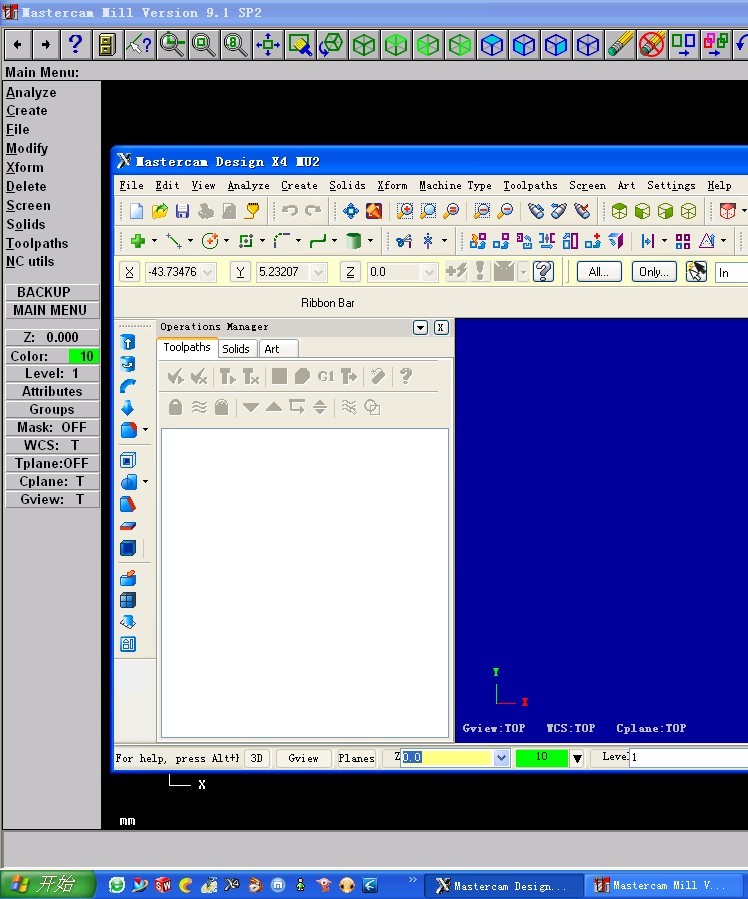Click the forward arrow in Mastercam Mill toolbar

click(x=45, y=44)
